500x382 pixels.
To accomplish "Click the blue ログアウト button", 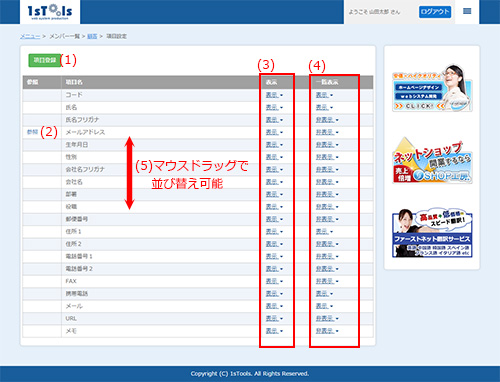I will (x=435, y=12).
